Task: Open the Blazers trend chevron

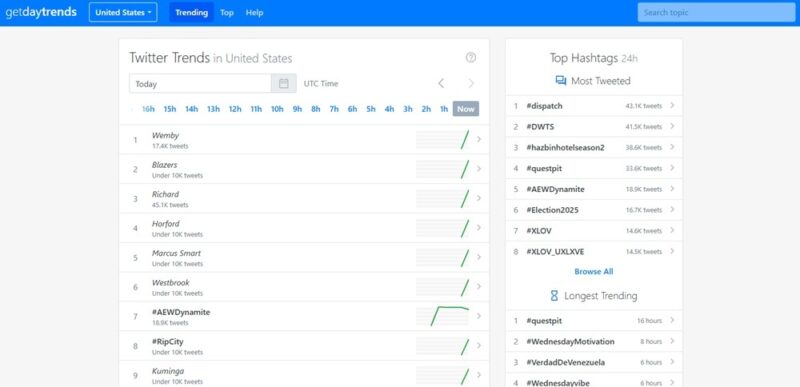Action: point(479,169)
